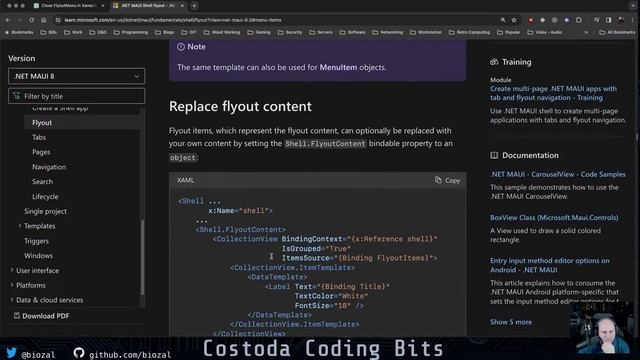Click the table of contents scrollbar
The image size is (640, 360).
click(142, 257)
